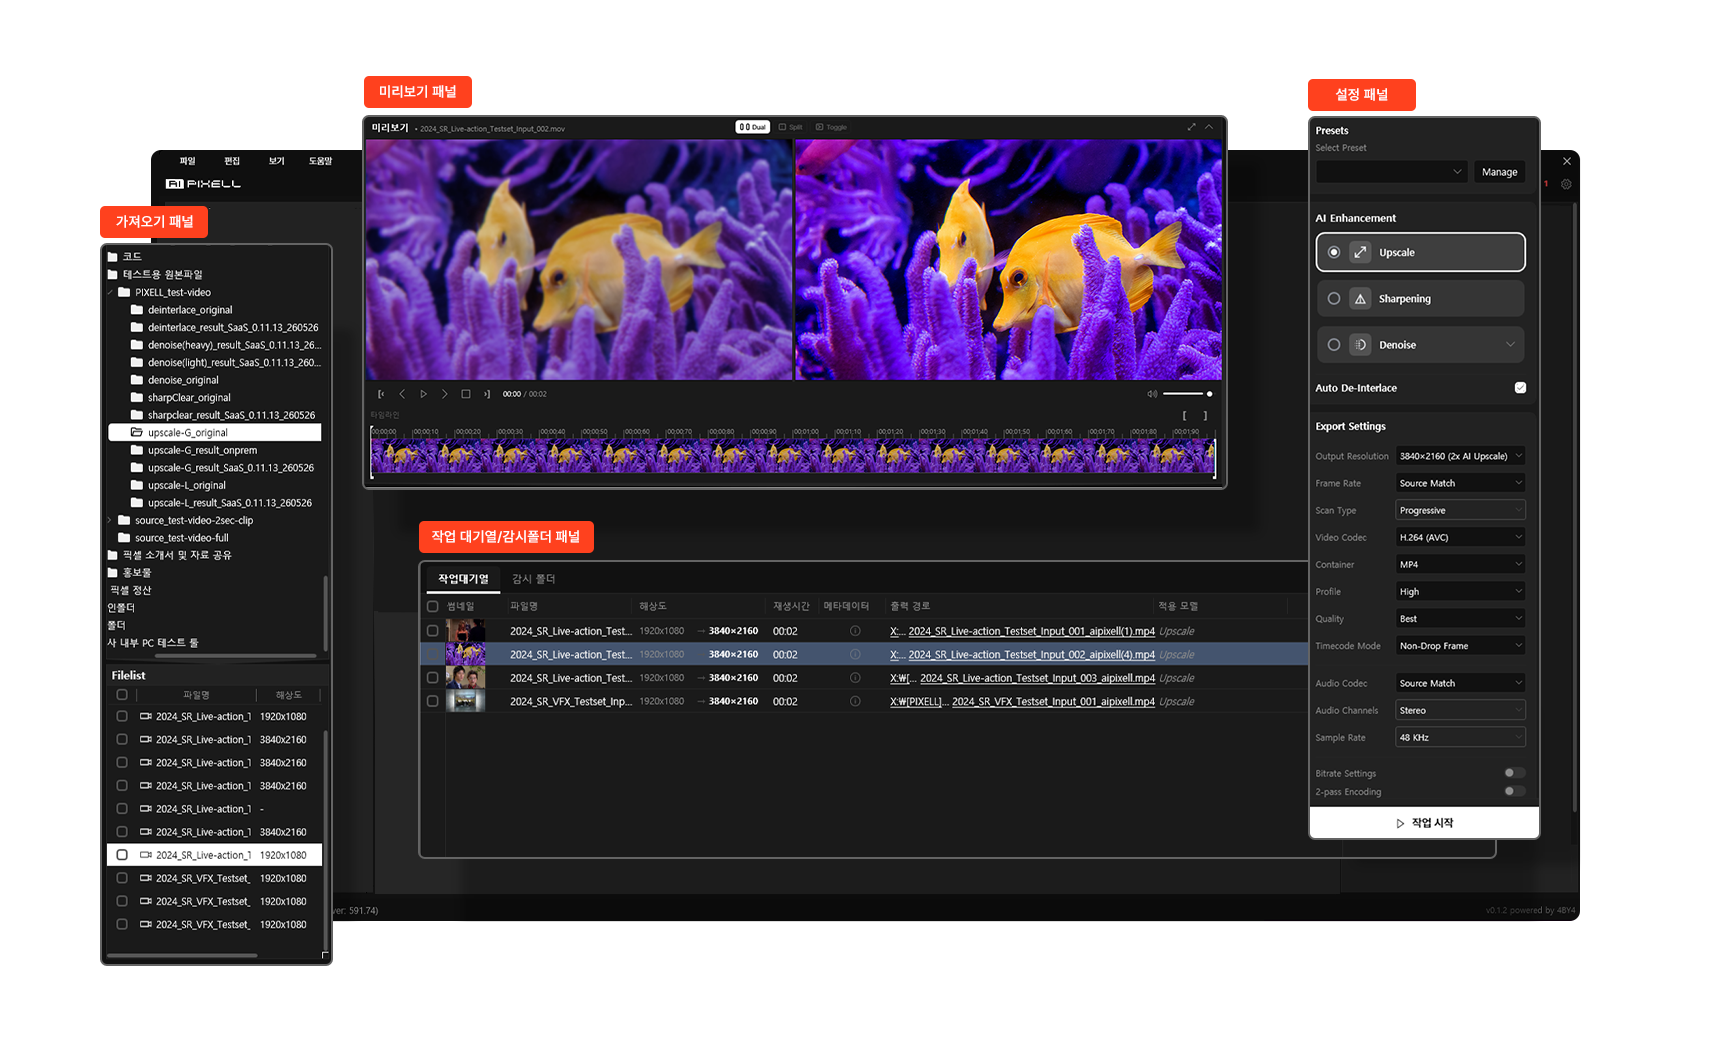This screenshot has width=1720, height=1060.
Task: Open the Audio Codec dropdown
Action: [1460, 683]
